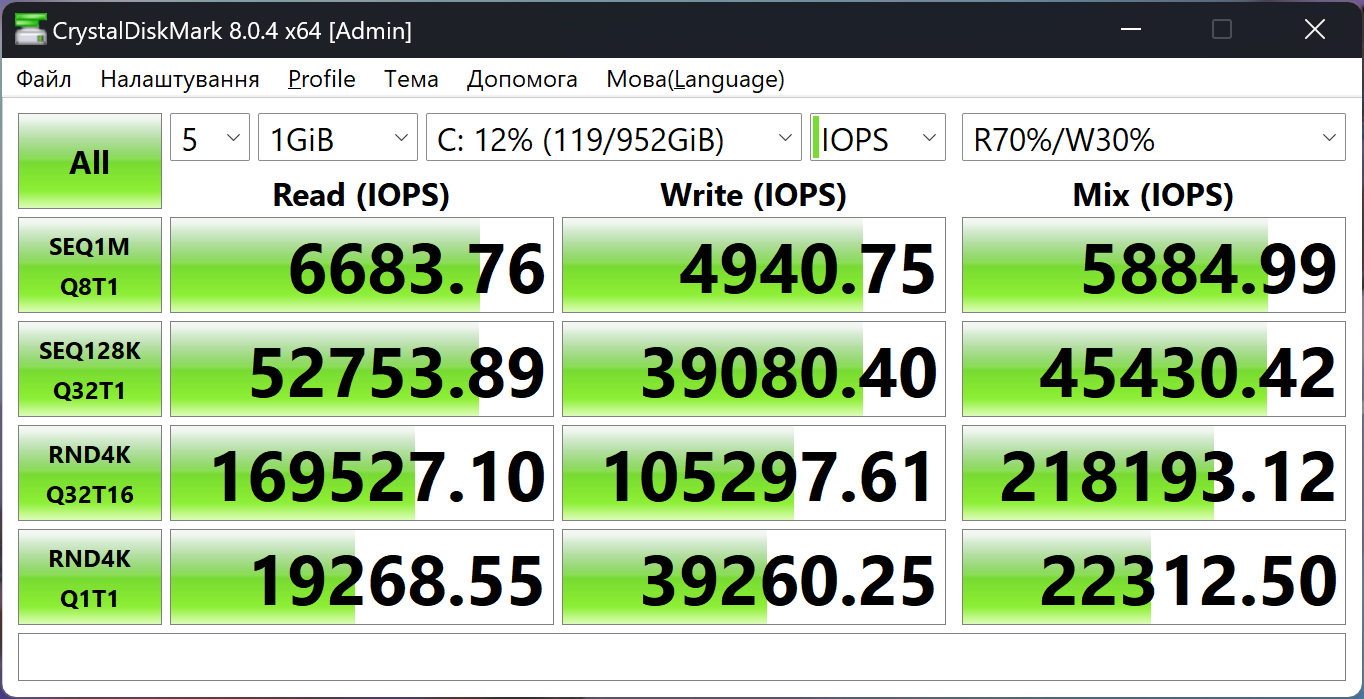Open the Мова(Language) menu
The height and width of the screenshot is (699, 1364).
click(695, 79)
